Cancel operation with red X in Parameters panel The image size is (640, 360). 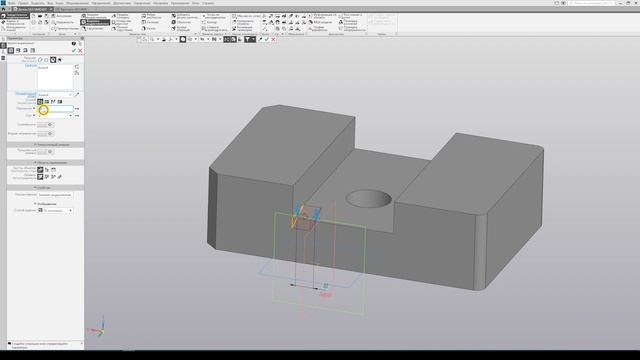pyautogui.click(x=80, y=51)
